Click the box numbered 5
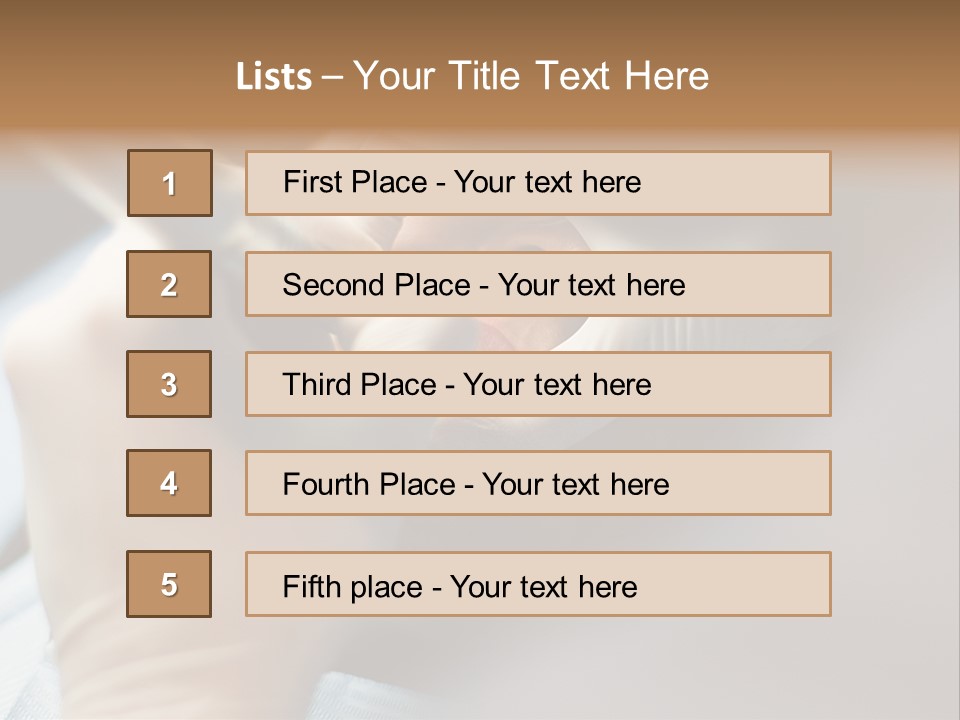The height and width of the screenshot is (720, 960). tap(169, 584)
